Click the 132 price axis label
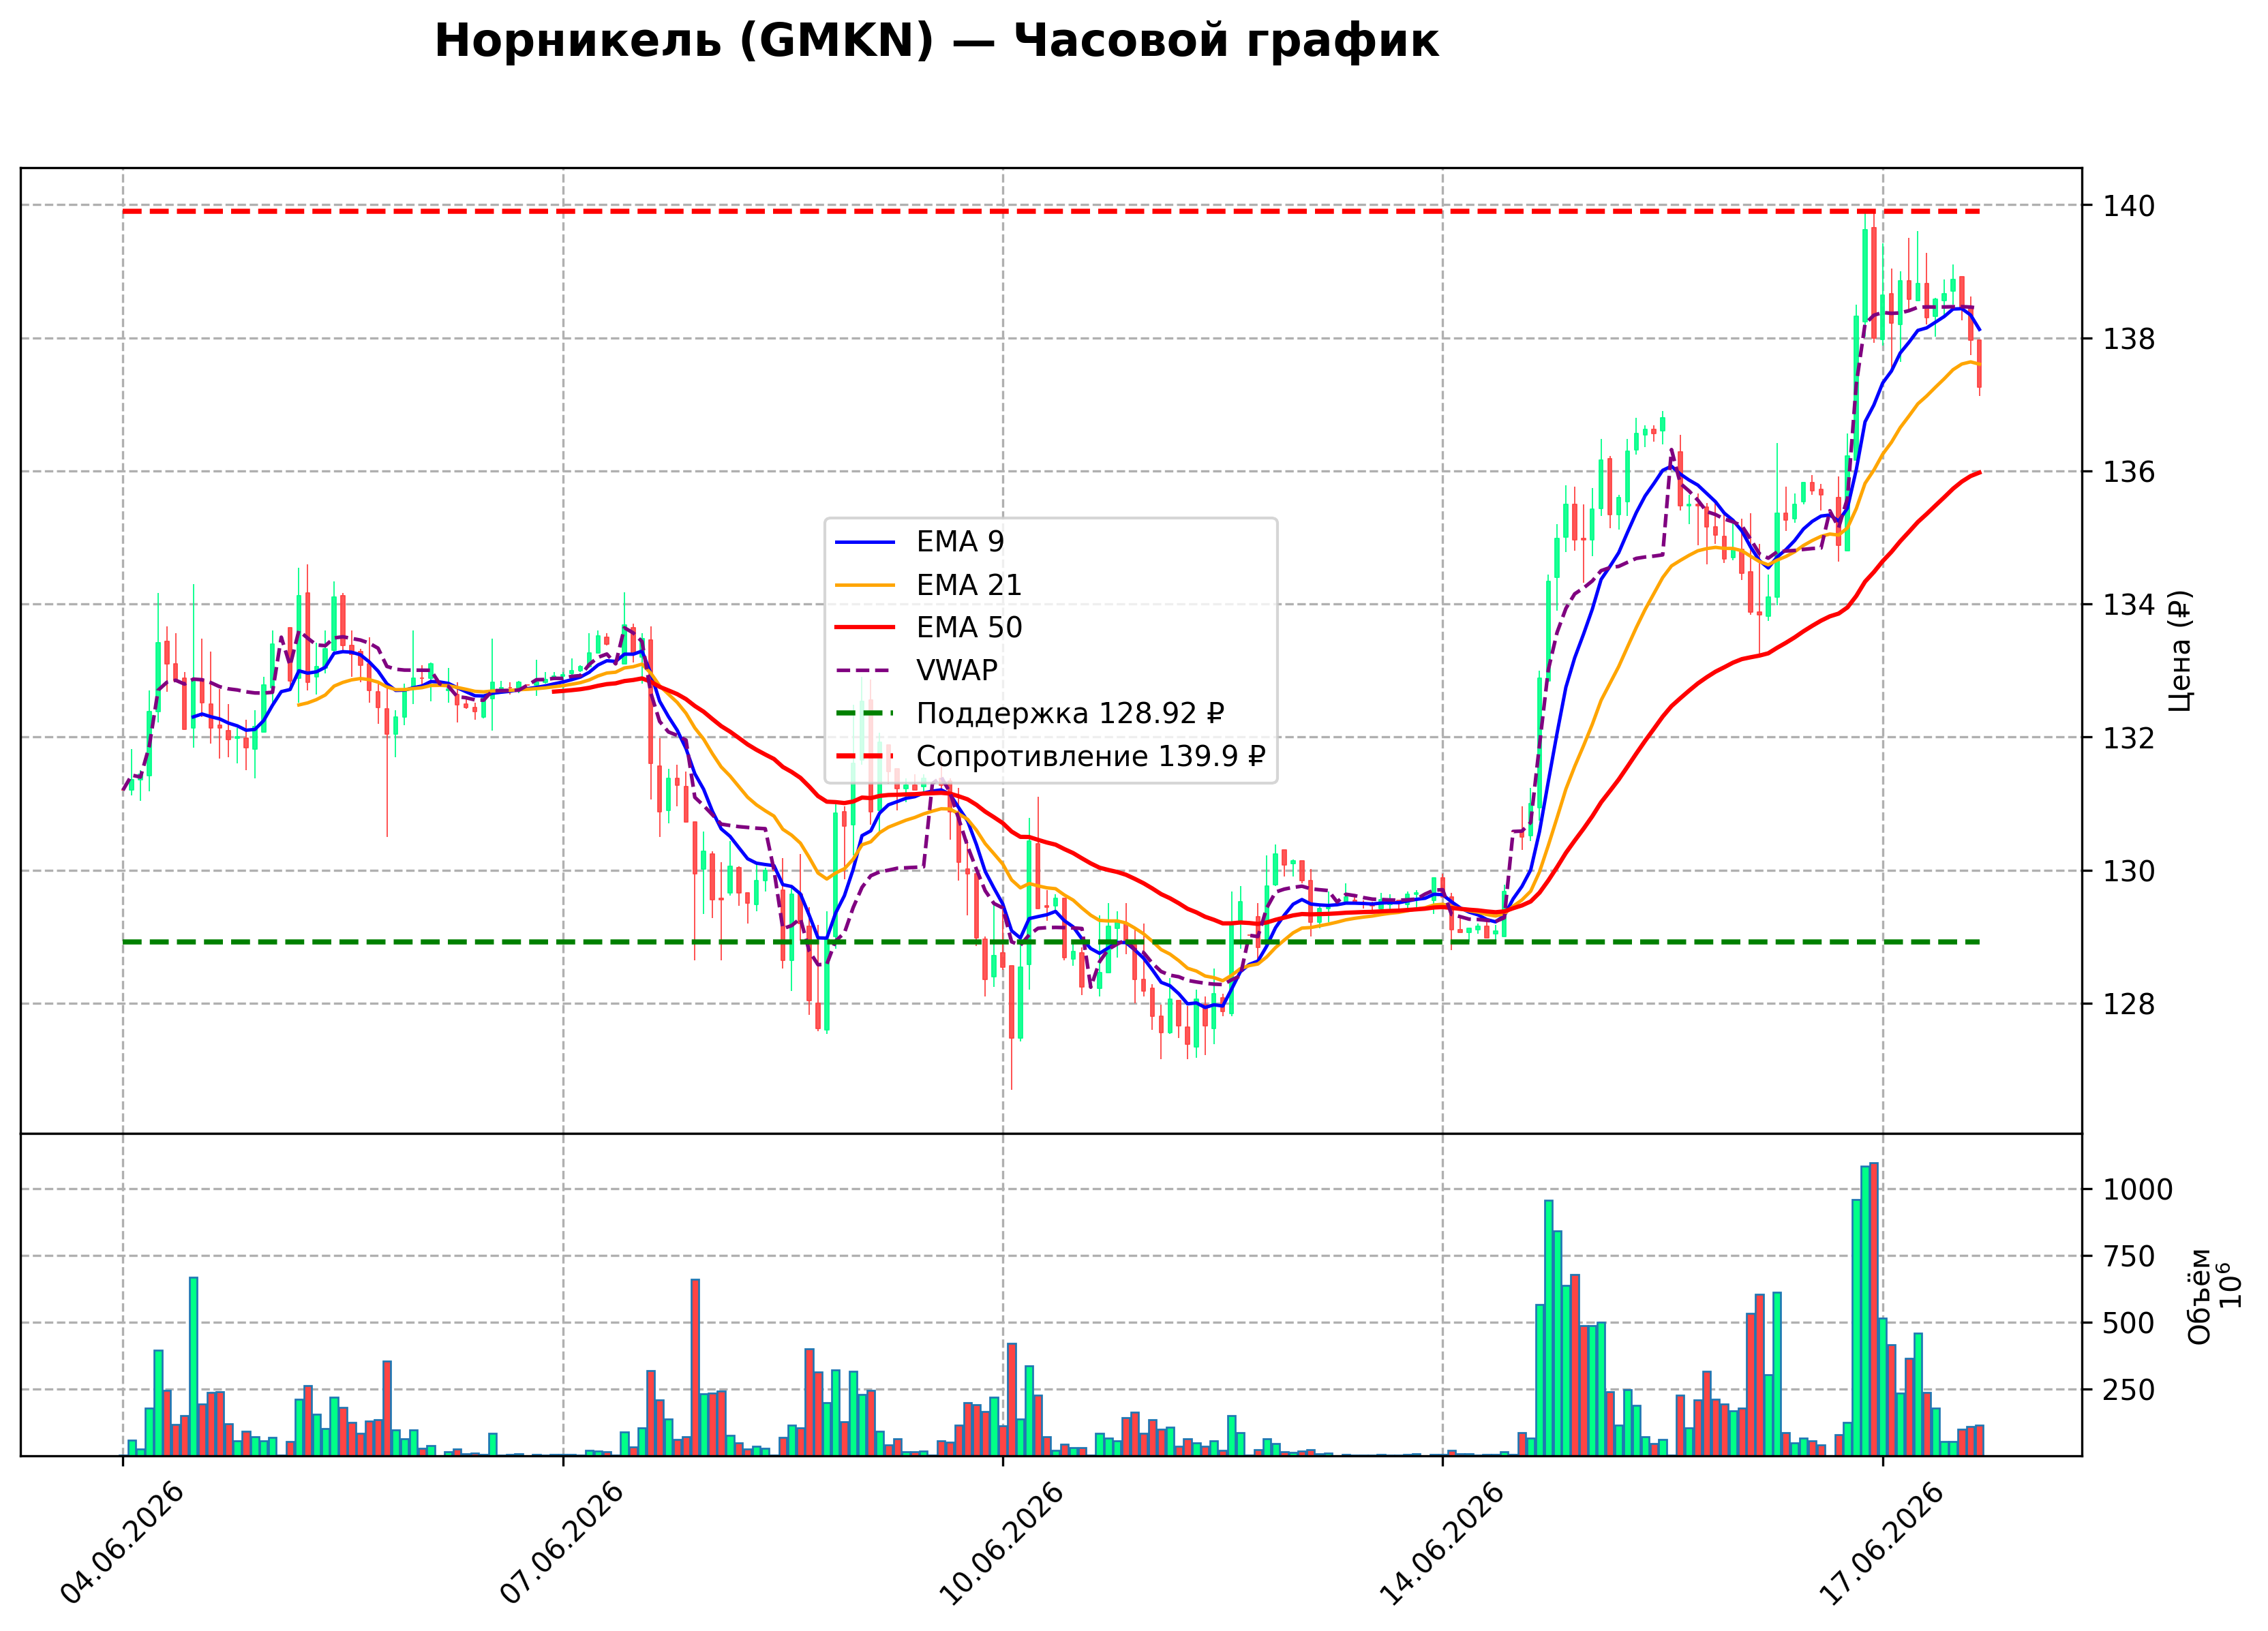 click(2129, 738)
